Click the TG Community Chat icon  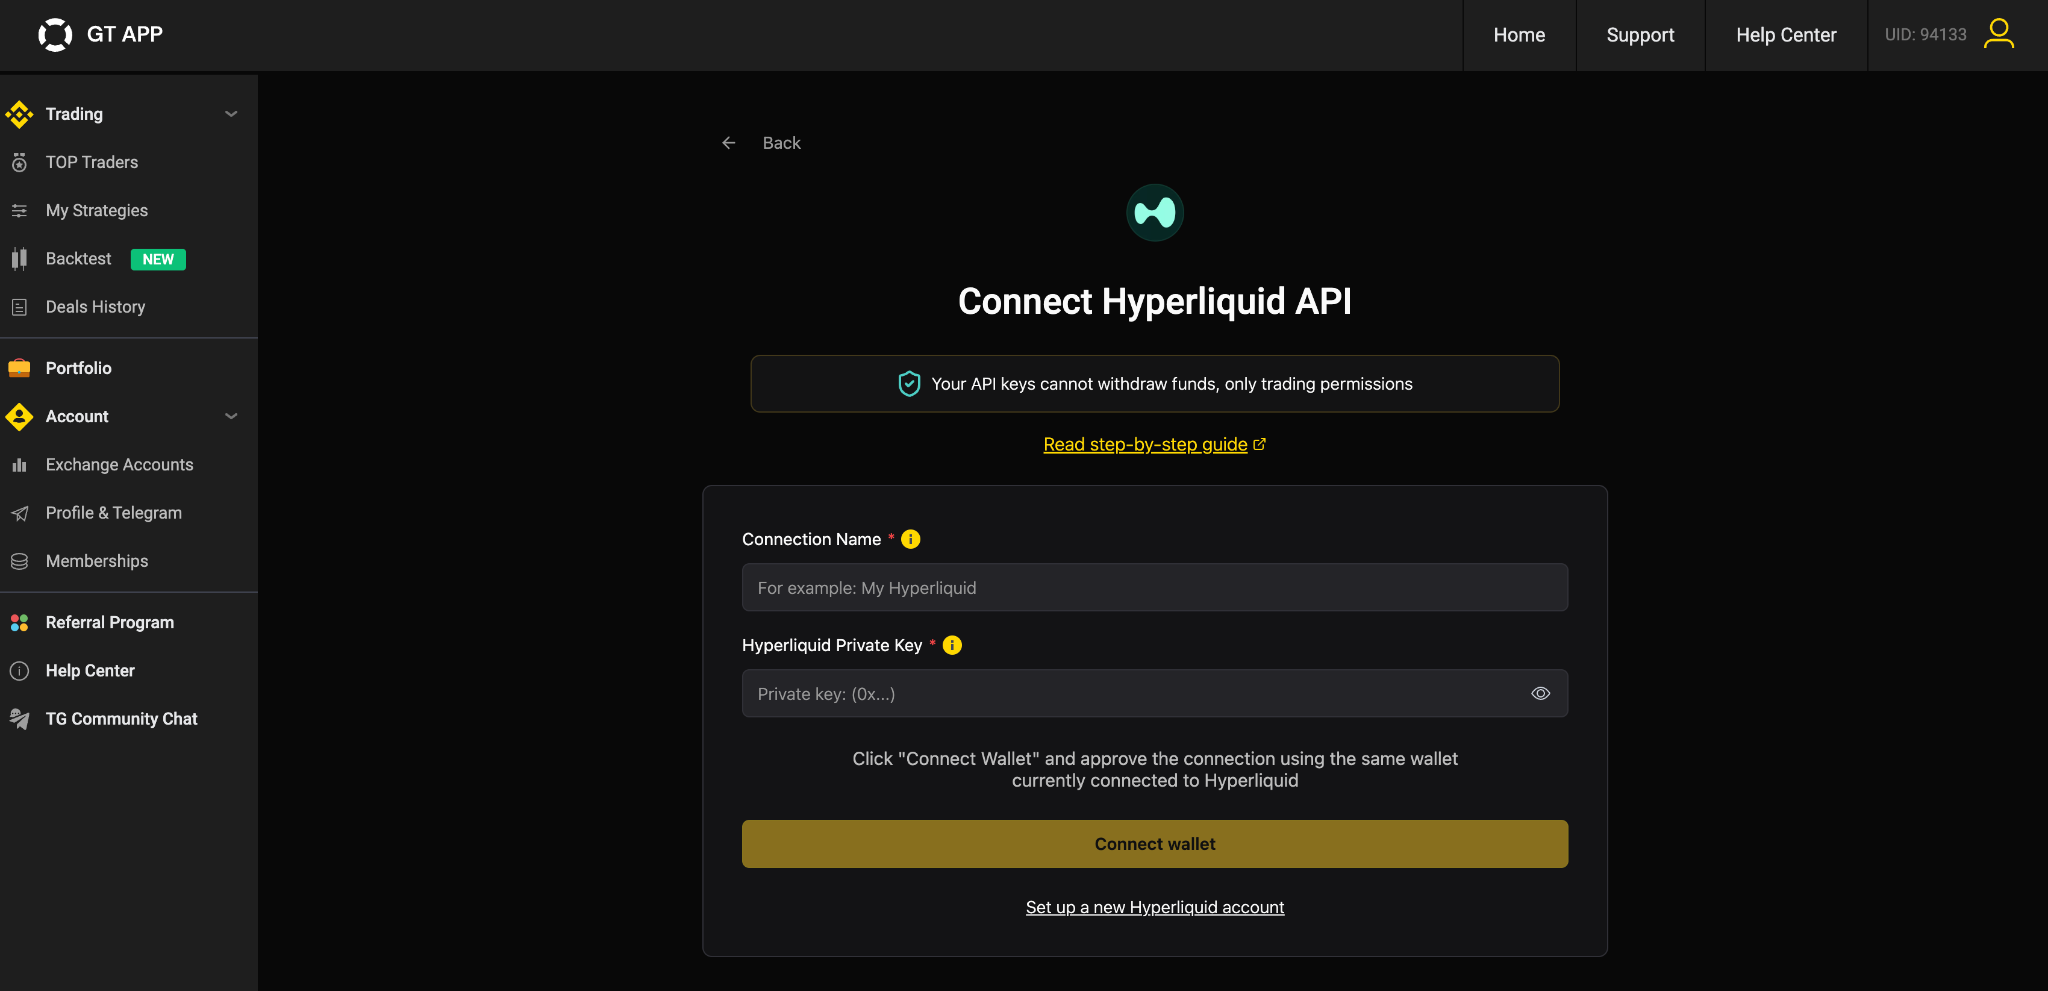[x=19, y=719]
